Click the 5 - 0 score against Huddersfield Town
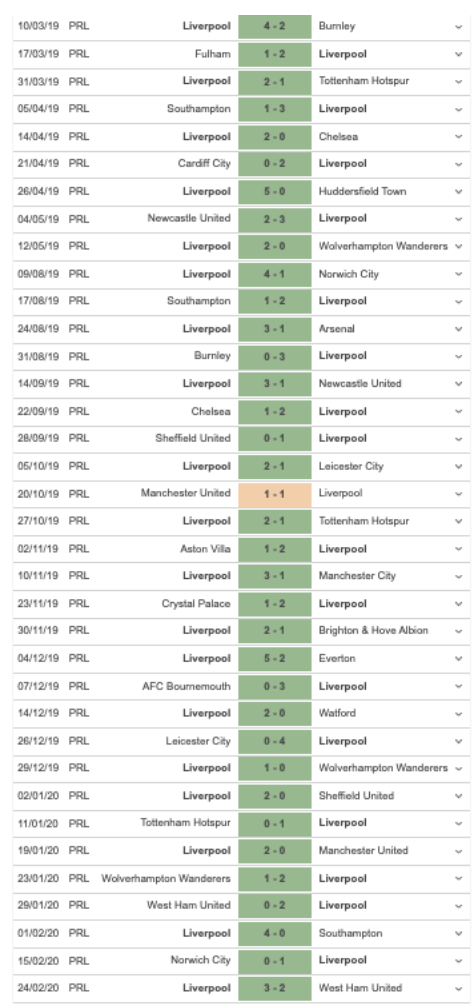The height and width of the screenshot is (1004, 474). pos(275,192)
